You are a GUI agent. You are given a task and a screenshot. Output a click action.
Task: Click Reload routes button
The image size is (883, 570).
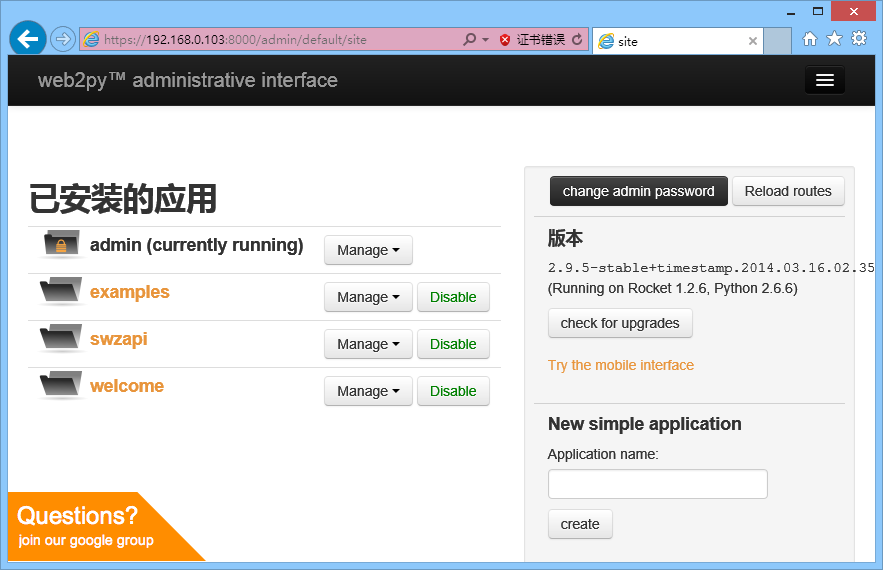point(788,191)
